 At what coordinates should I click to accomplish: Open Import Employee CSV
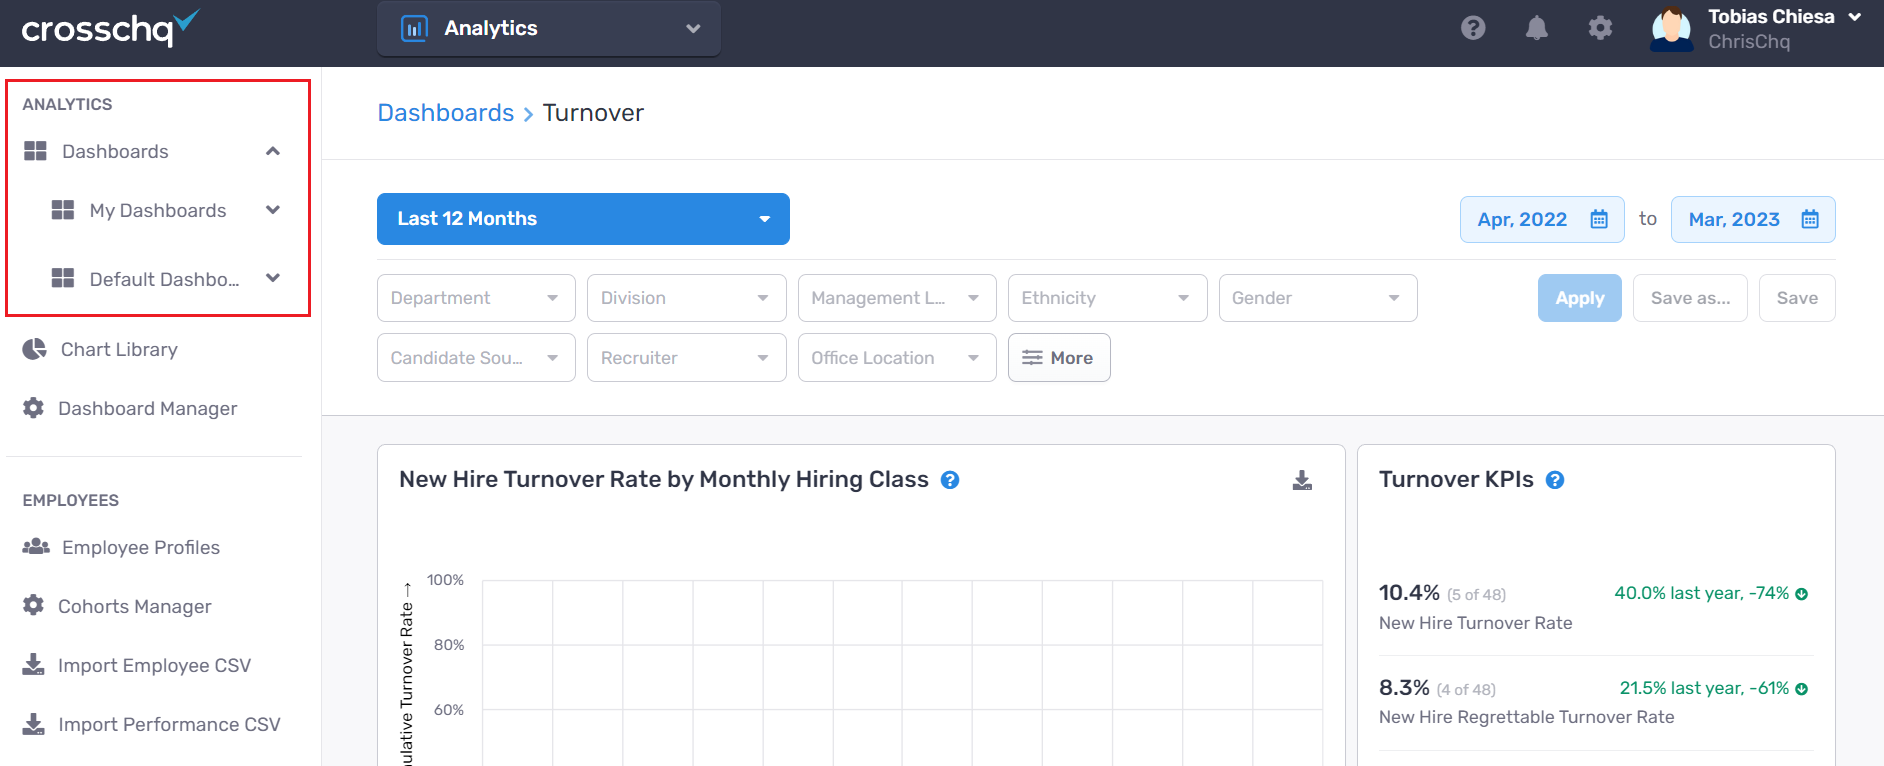coord(154,665)
